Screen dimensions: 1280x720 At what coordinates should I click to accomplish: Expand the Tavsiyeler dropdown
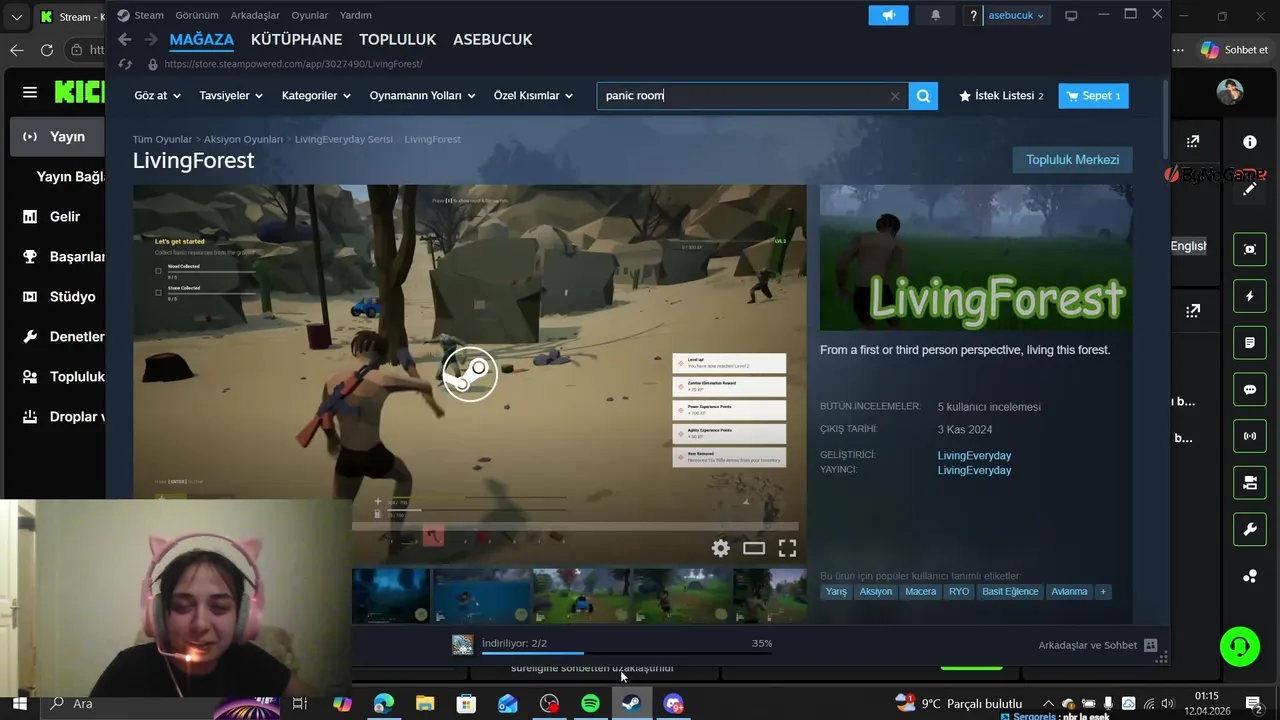(231, 96)
